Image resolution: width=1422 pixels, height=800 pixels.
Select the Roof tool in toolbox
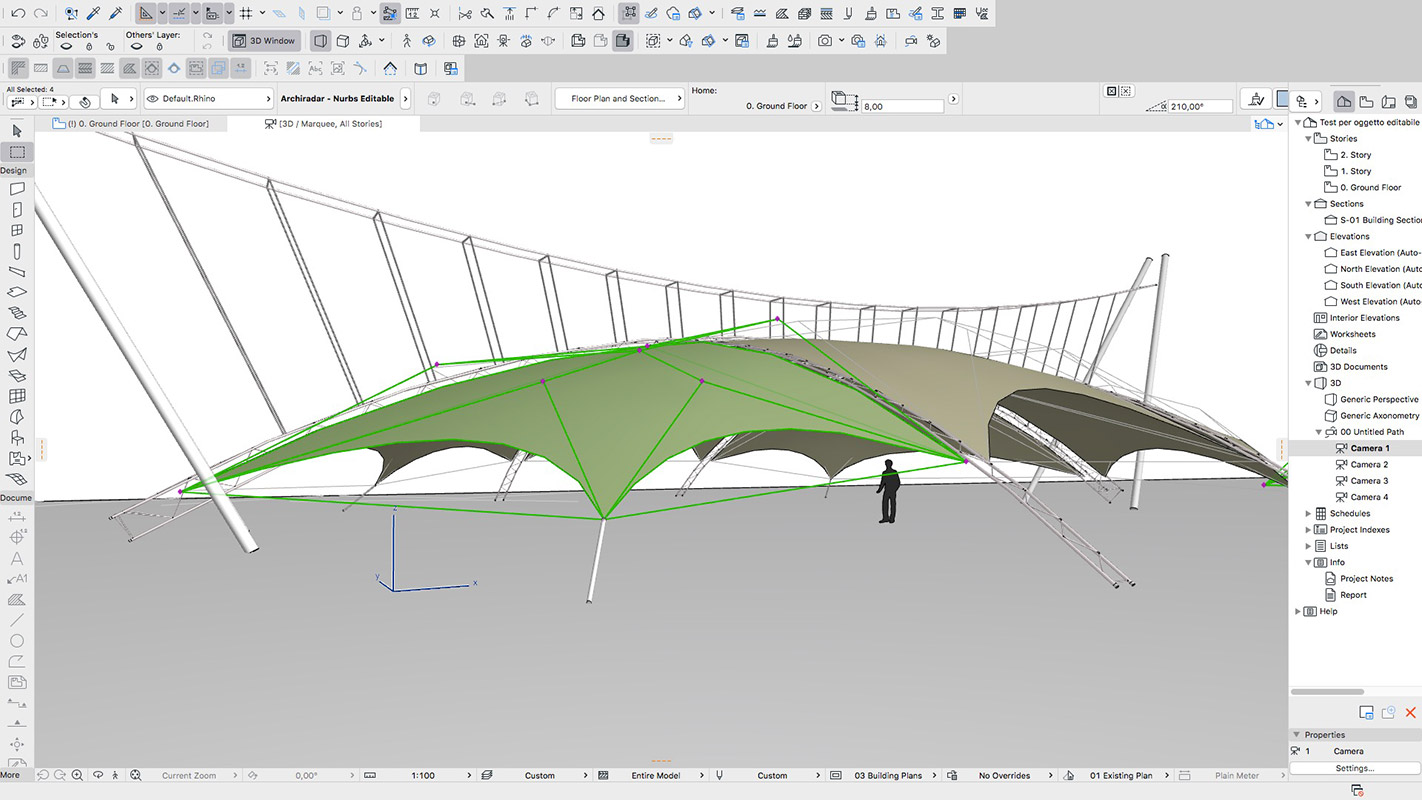point(17,334)
